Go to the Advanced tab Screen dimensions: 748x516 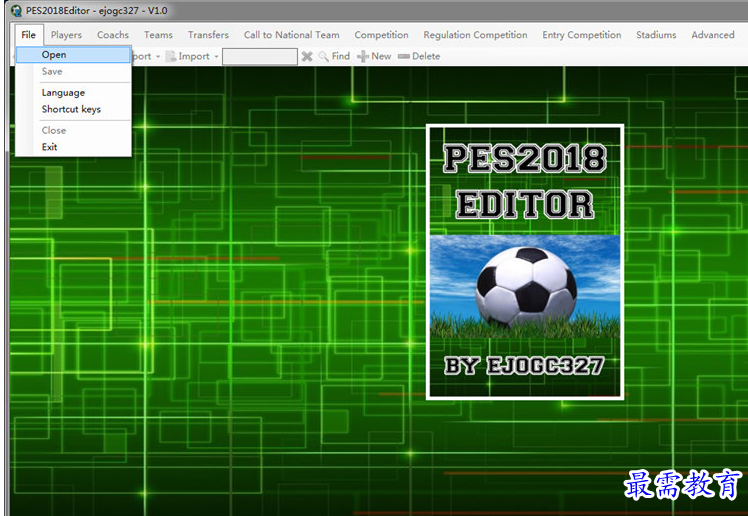713,35
